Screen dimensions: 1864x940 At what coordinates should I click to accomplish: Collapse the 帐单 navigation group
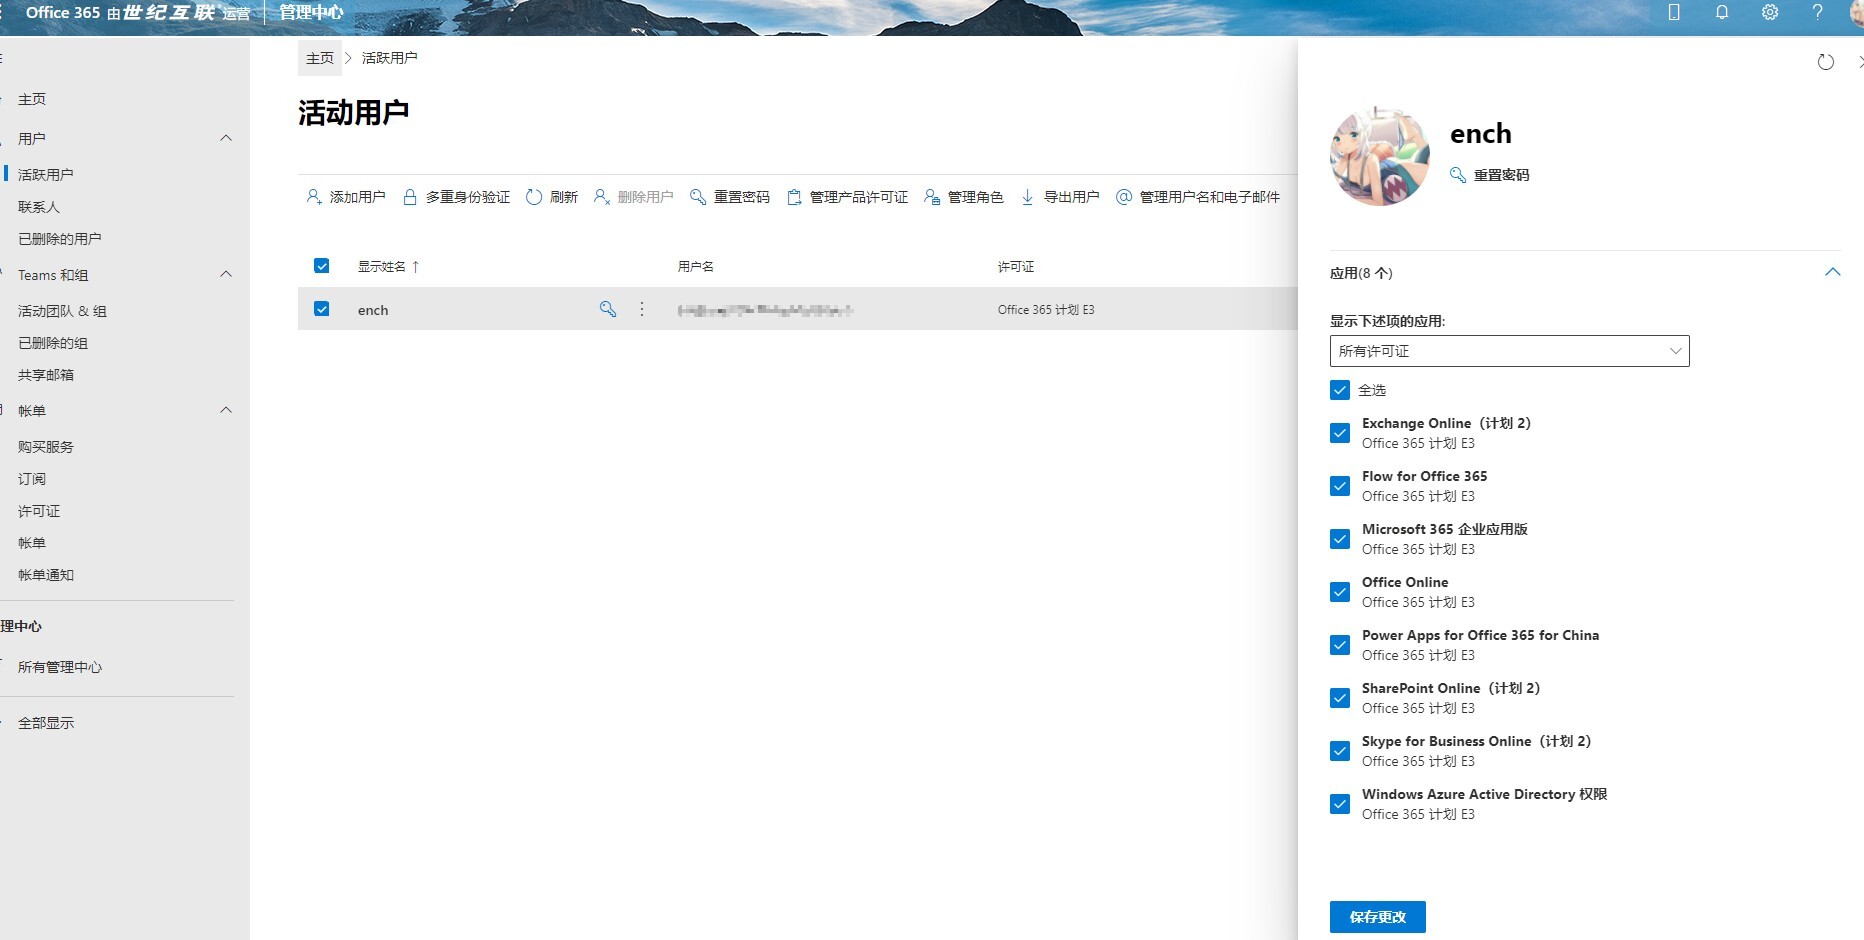226,410
